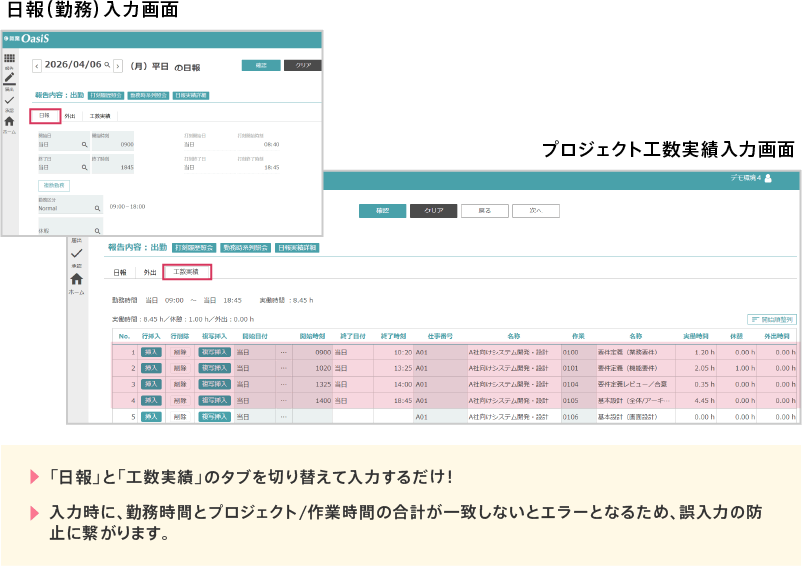802x566 pixels.
Task: Open 勤務時系列照会 in the project man-hour window
Action: point(245,248)
